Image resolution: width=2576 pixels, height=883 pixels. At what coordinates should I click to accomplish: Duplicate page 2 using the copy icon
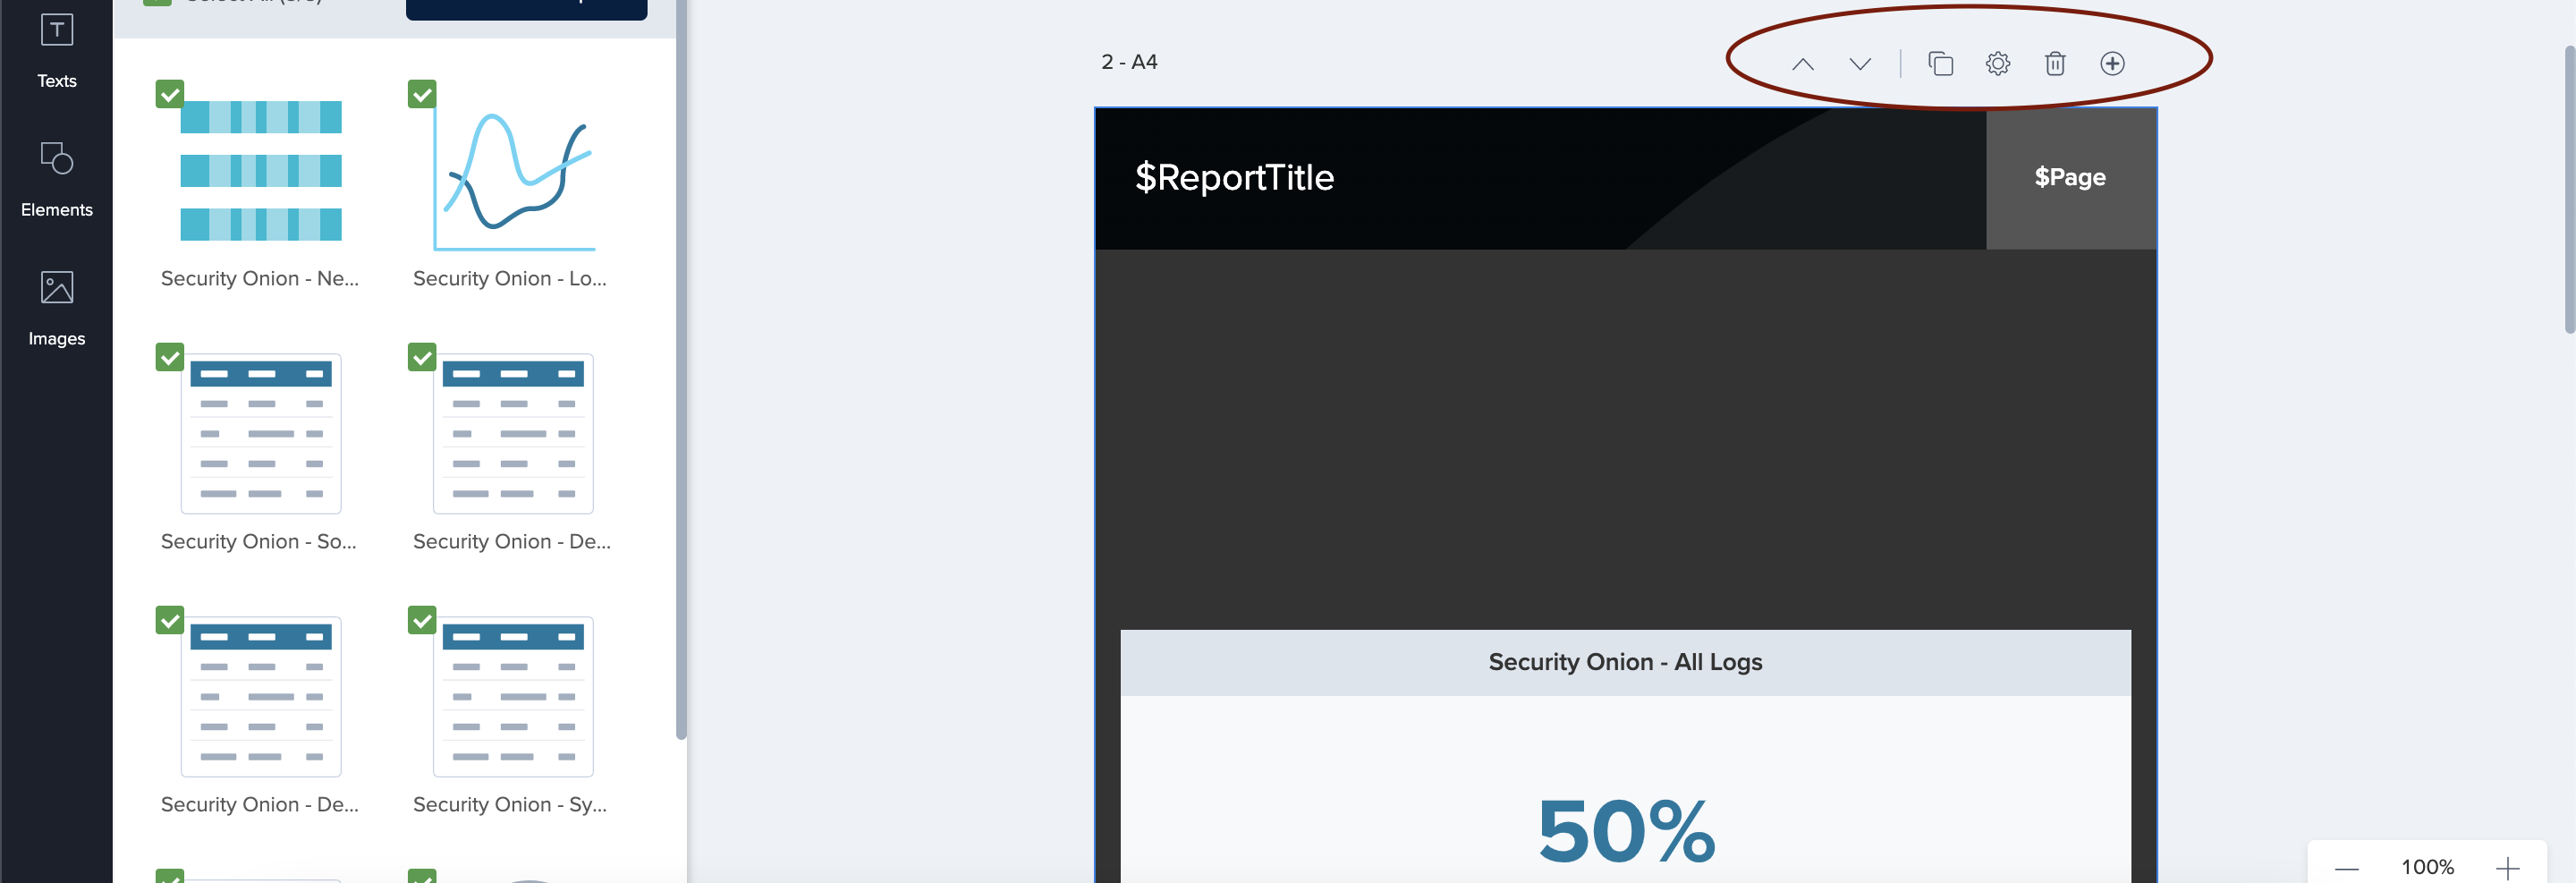1940,64
